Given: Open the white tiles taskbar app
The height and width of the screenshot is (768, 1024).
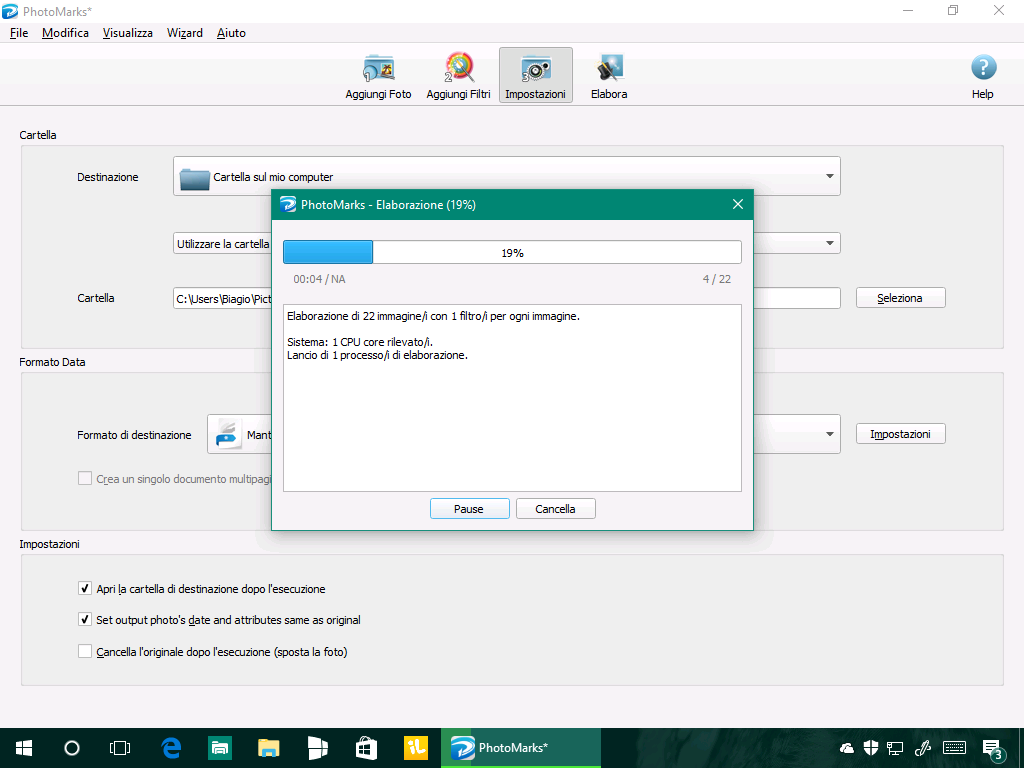Looking at the screenshot, I should click(x=317, y=748).
